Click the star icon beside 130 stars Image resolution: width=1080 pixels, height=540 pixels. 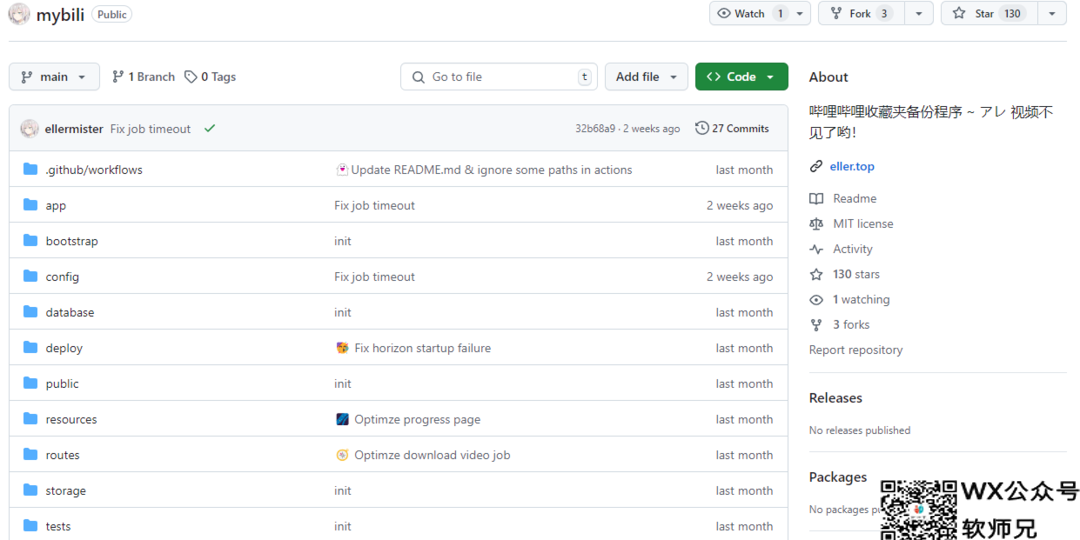pyautogui.click(x=816, y=274)
